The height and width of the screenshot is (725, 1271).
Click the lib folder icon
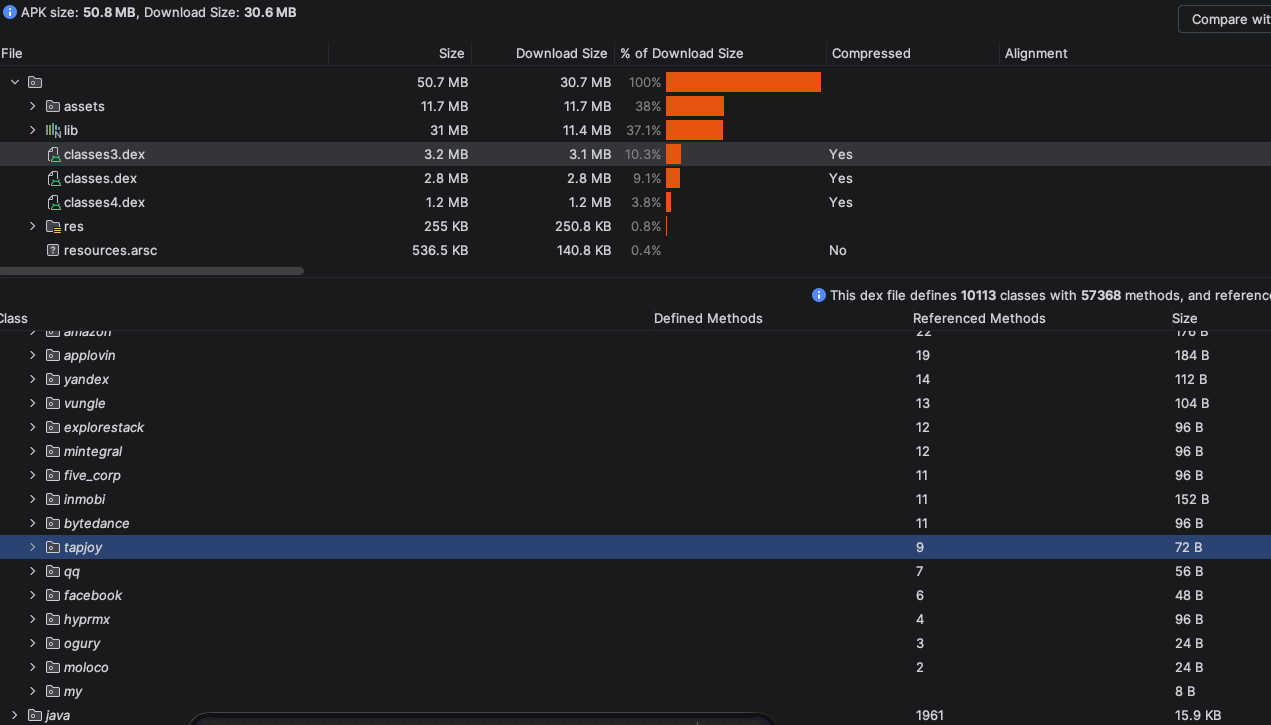pyautogui.click(x=54, y=130)
